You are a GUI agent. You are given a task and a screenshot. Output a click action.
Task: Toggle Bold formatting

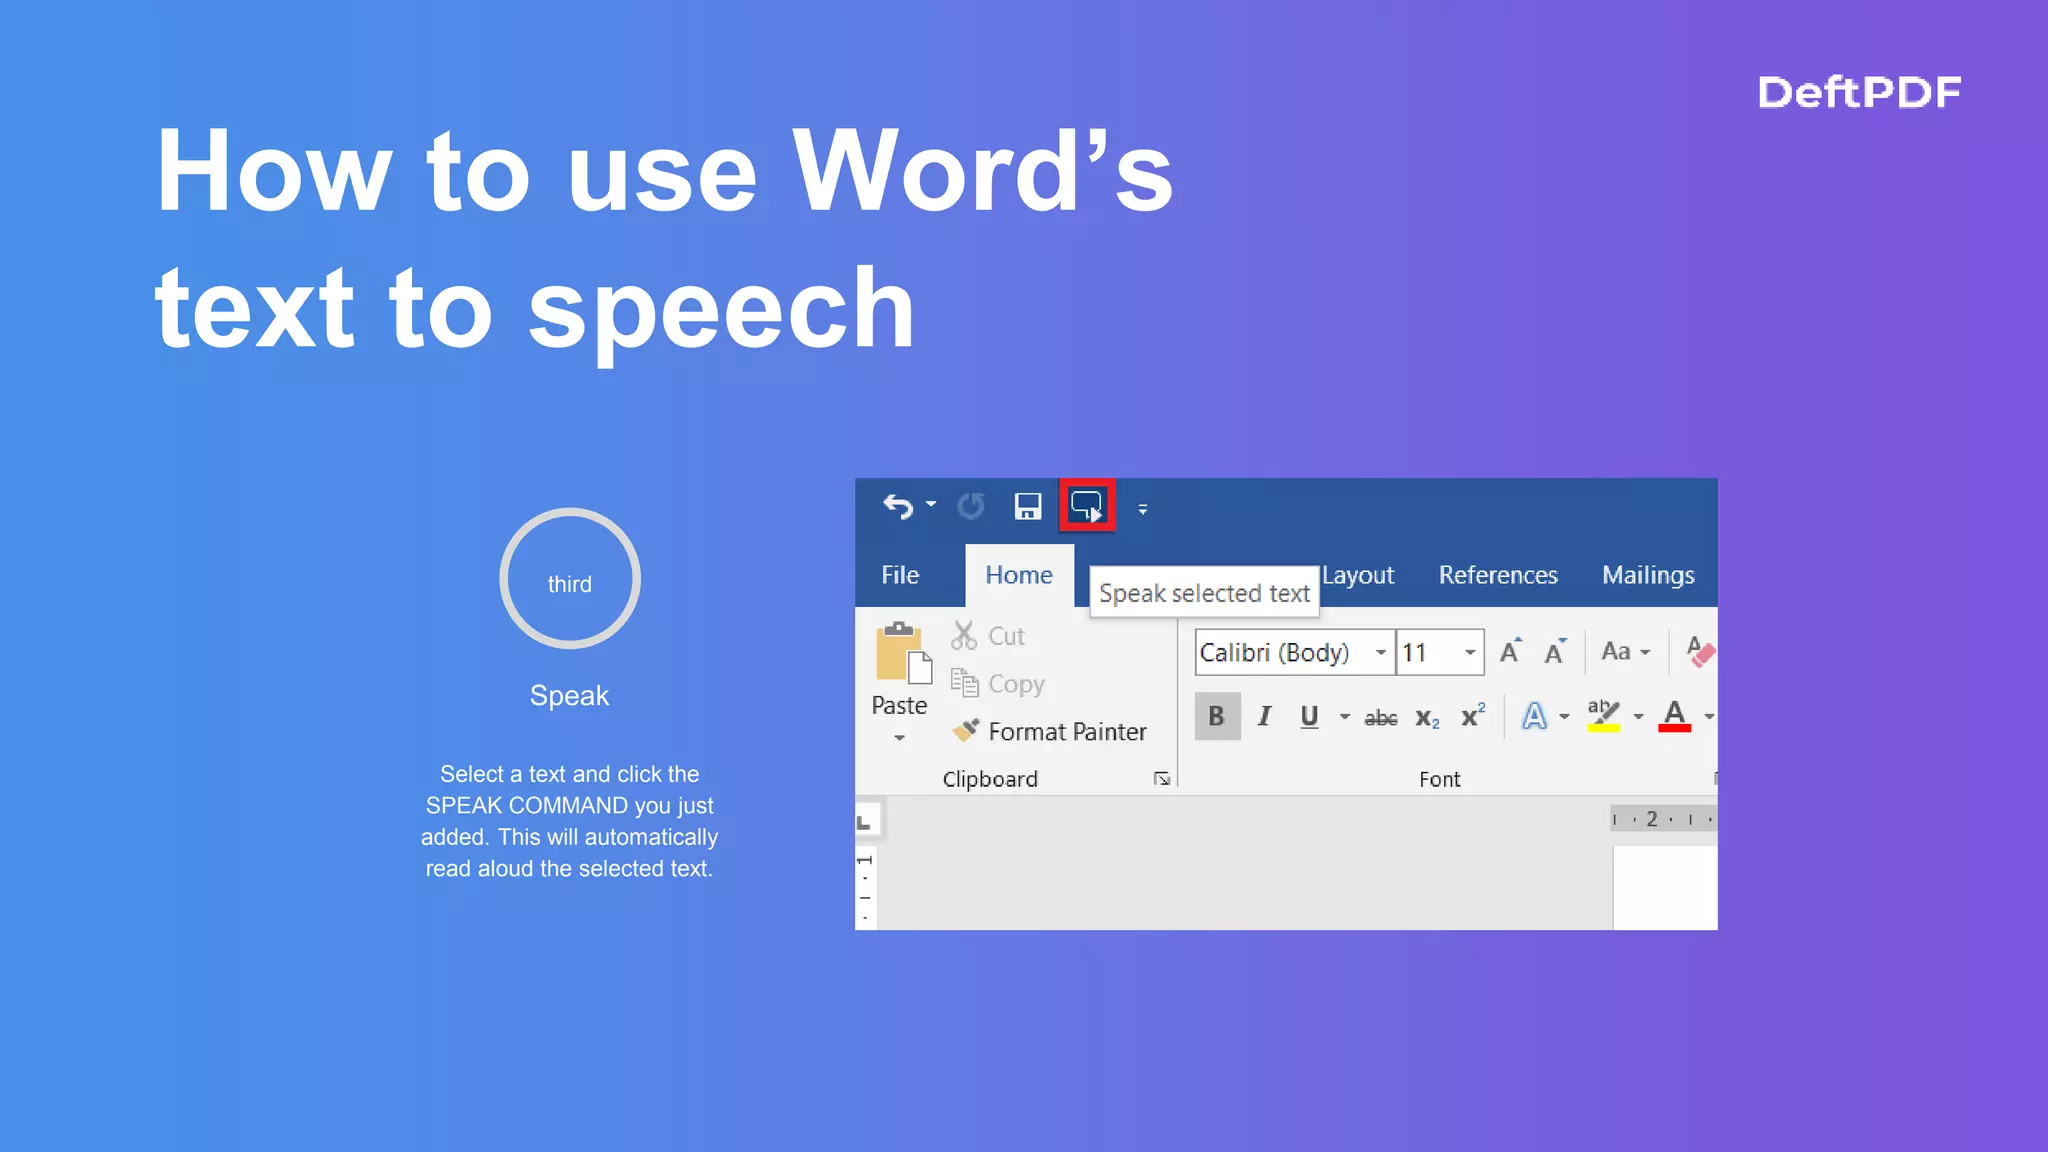(1217, 716)
